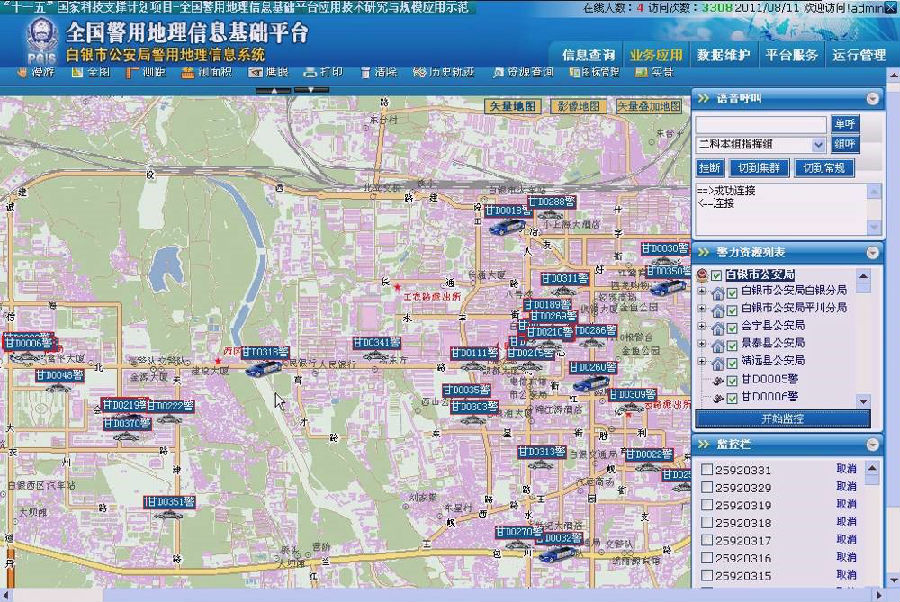Check the box next to 25920315
This screenshot has height=602, width=900.
point(707,575)
